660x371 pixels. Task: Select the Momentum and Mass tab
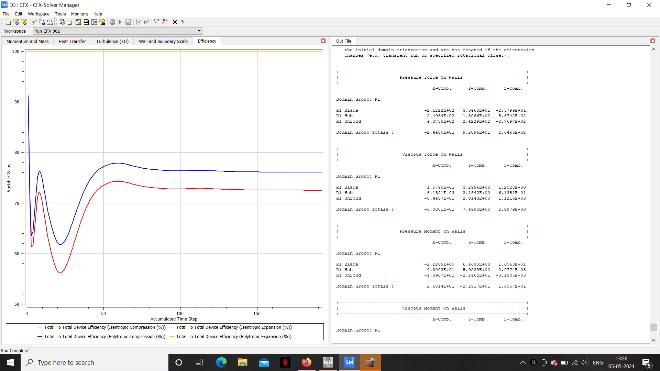(x=27, y=41)
